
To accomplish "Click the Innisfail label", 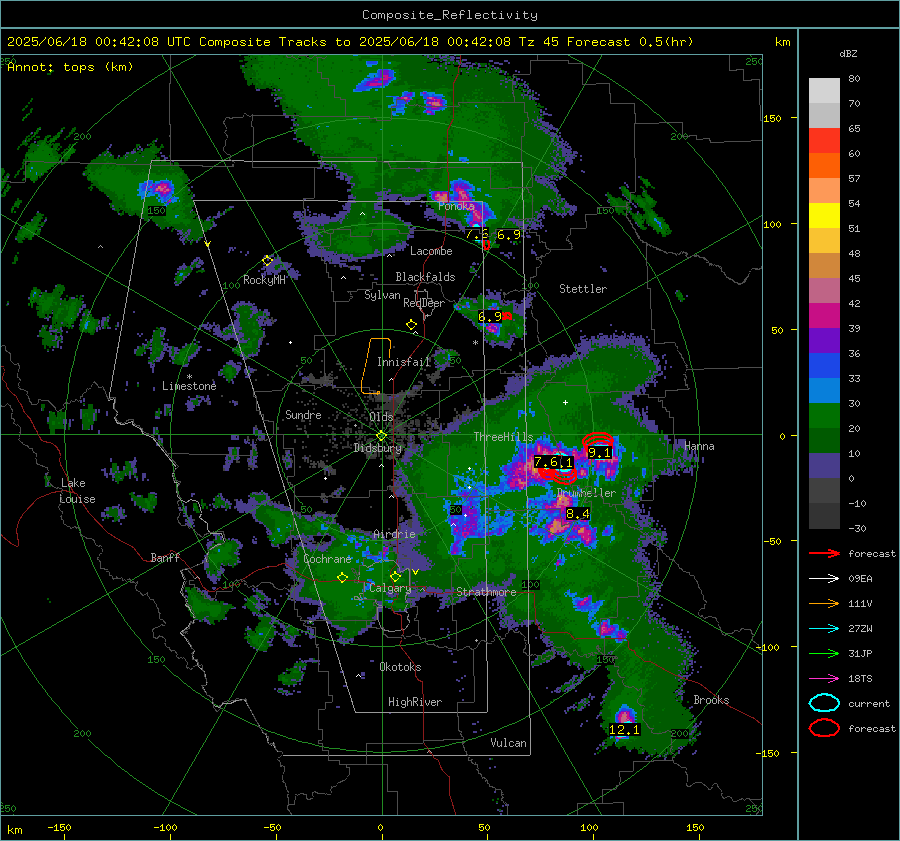I will [404, 362].
